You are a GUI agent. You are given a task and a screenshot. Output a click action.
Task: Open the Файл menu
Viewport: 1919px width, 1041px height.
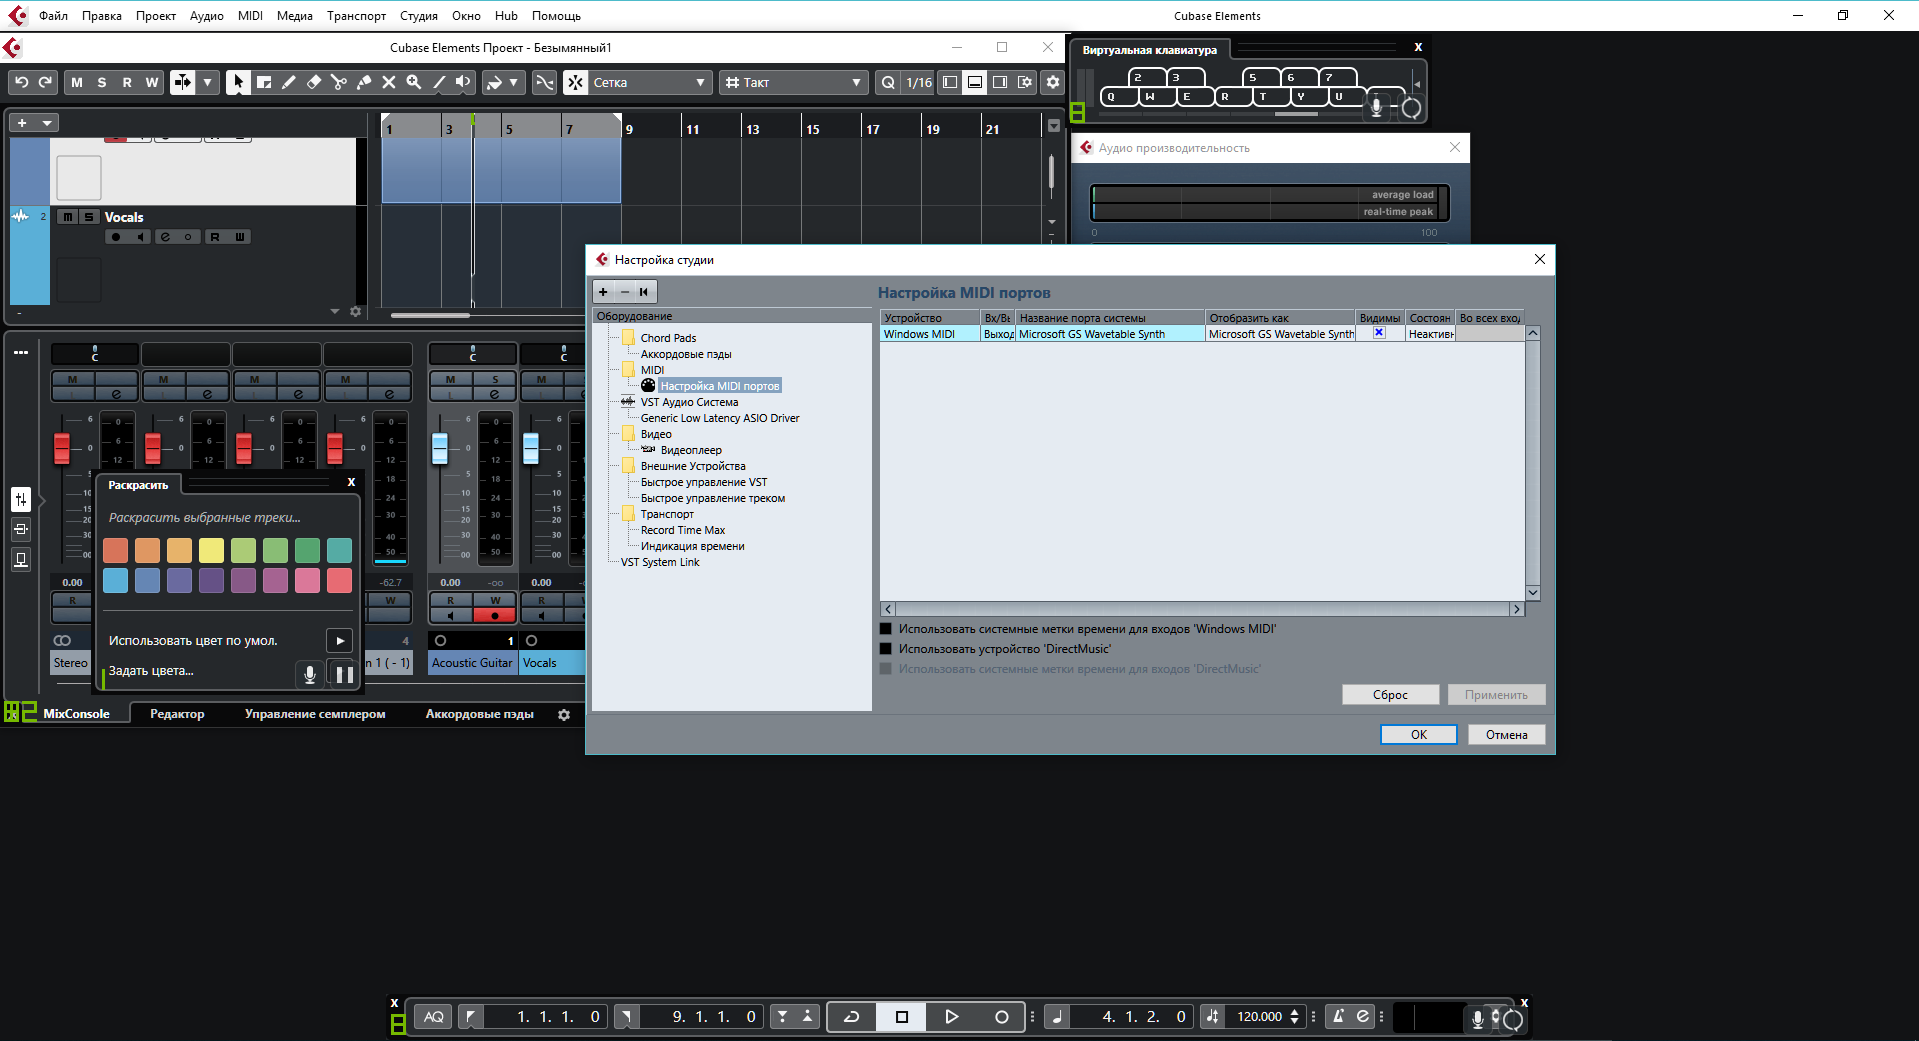point(54,15)
